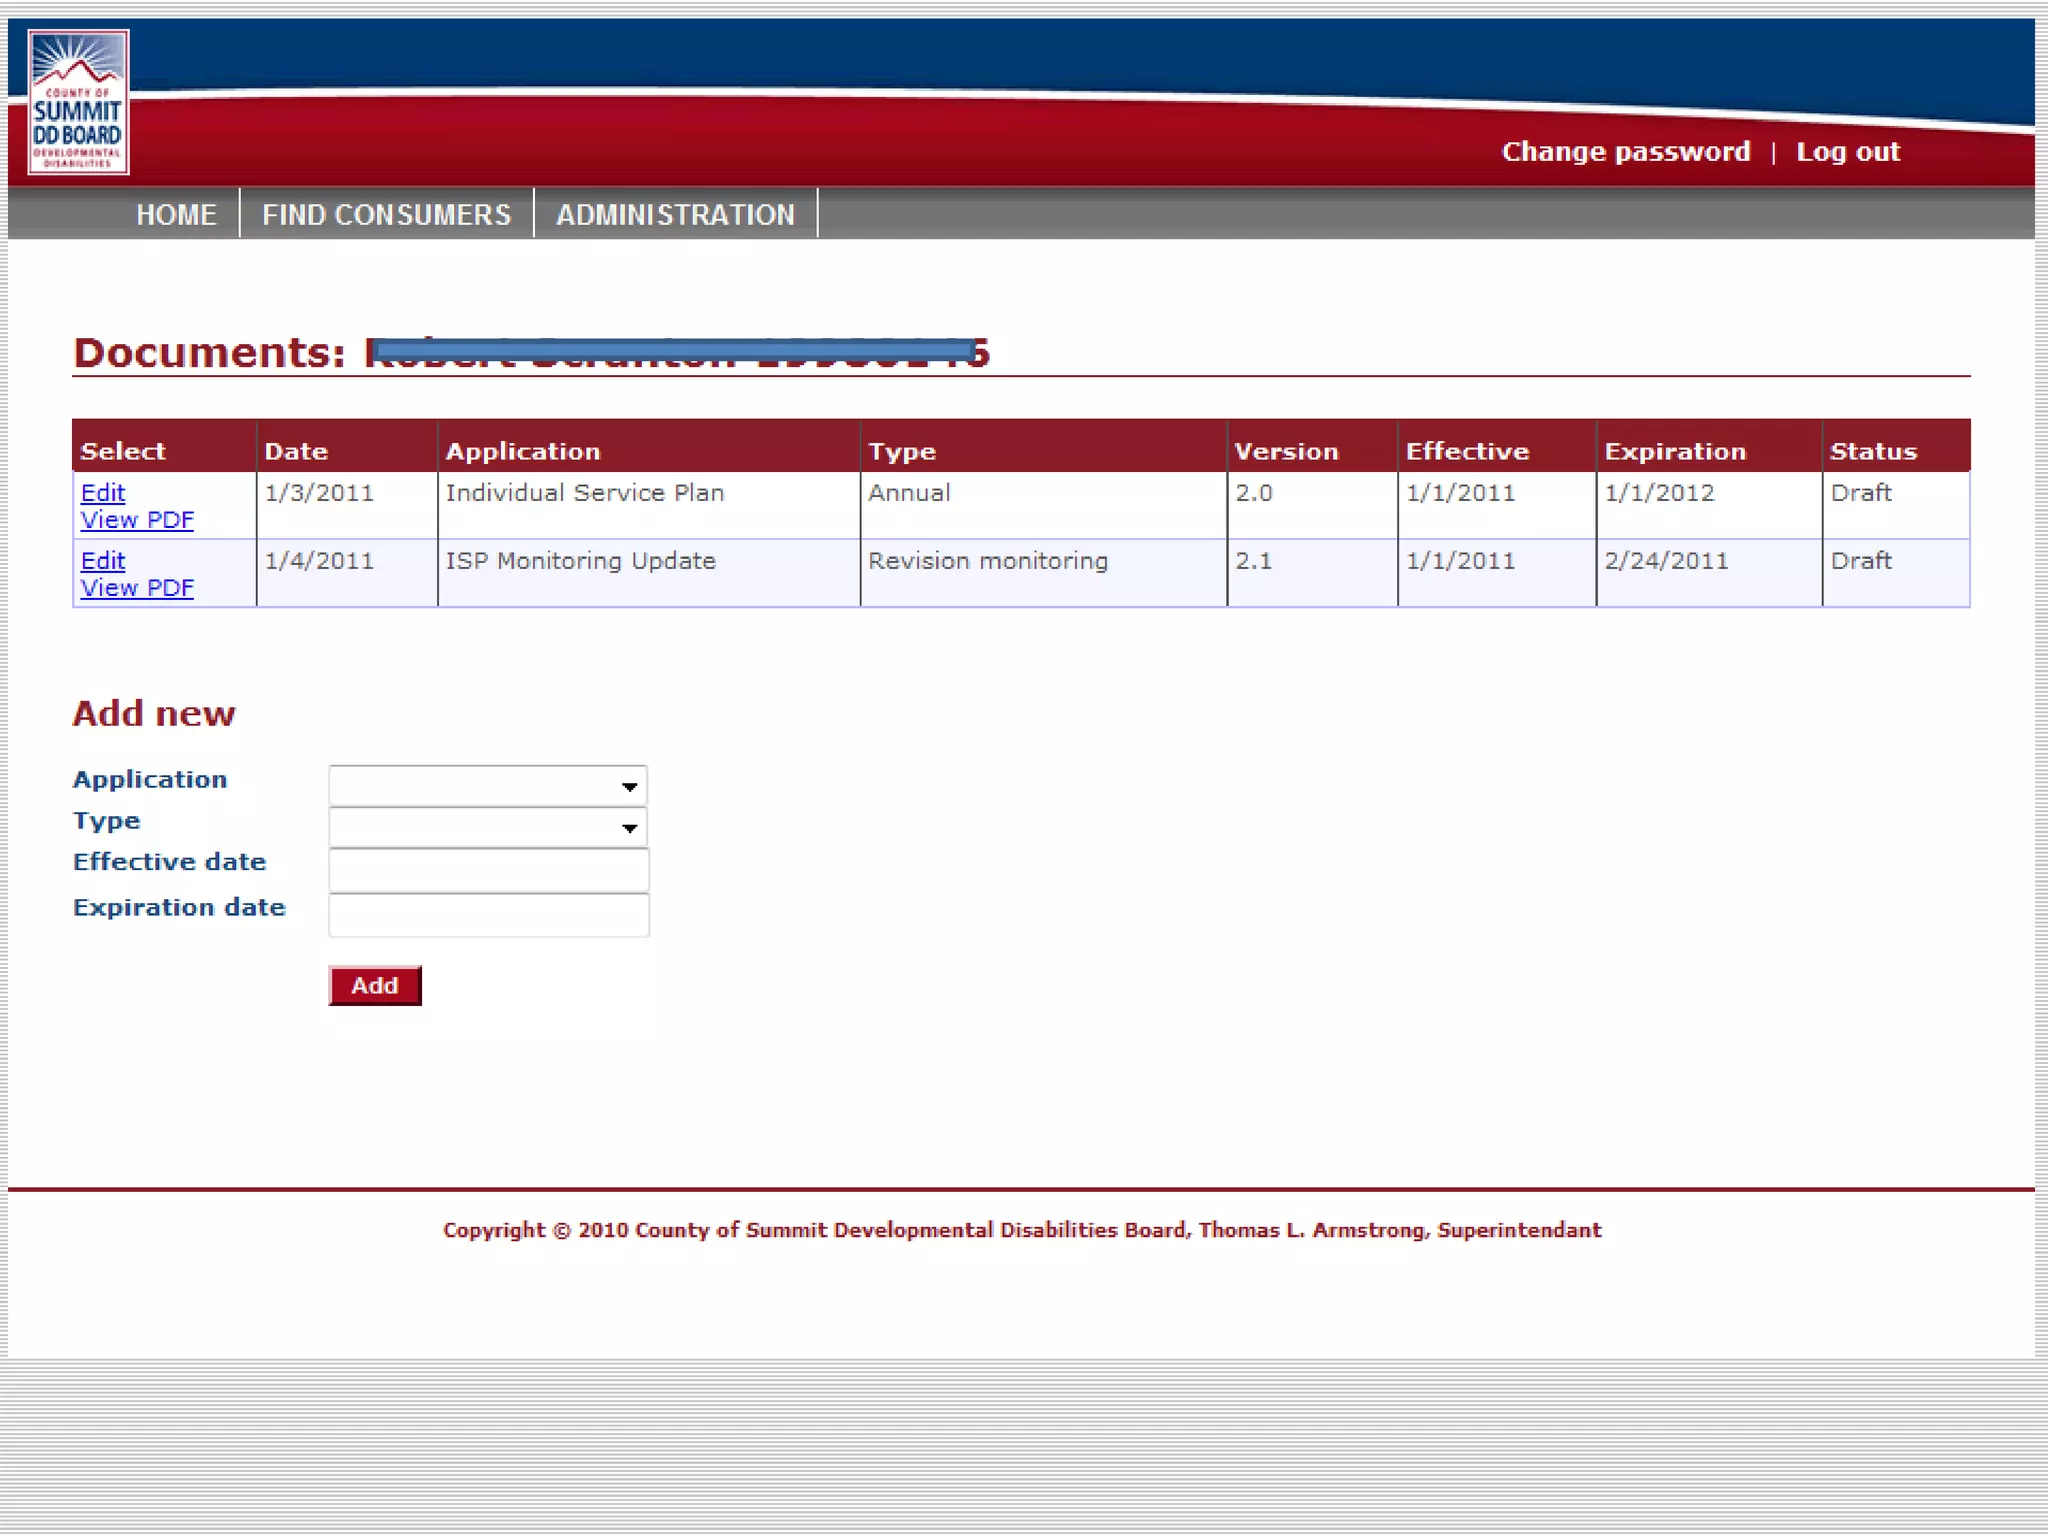Click the Expiration date input field
The width and height of the screenshot is (2048, 1536).
pos(488,915)
